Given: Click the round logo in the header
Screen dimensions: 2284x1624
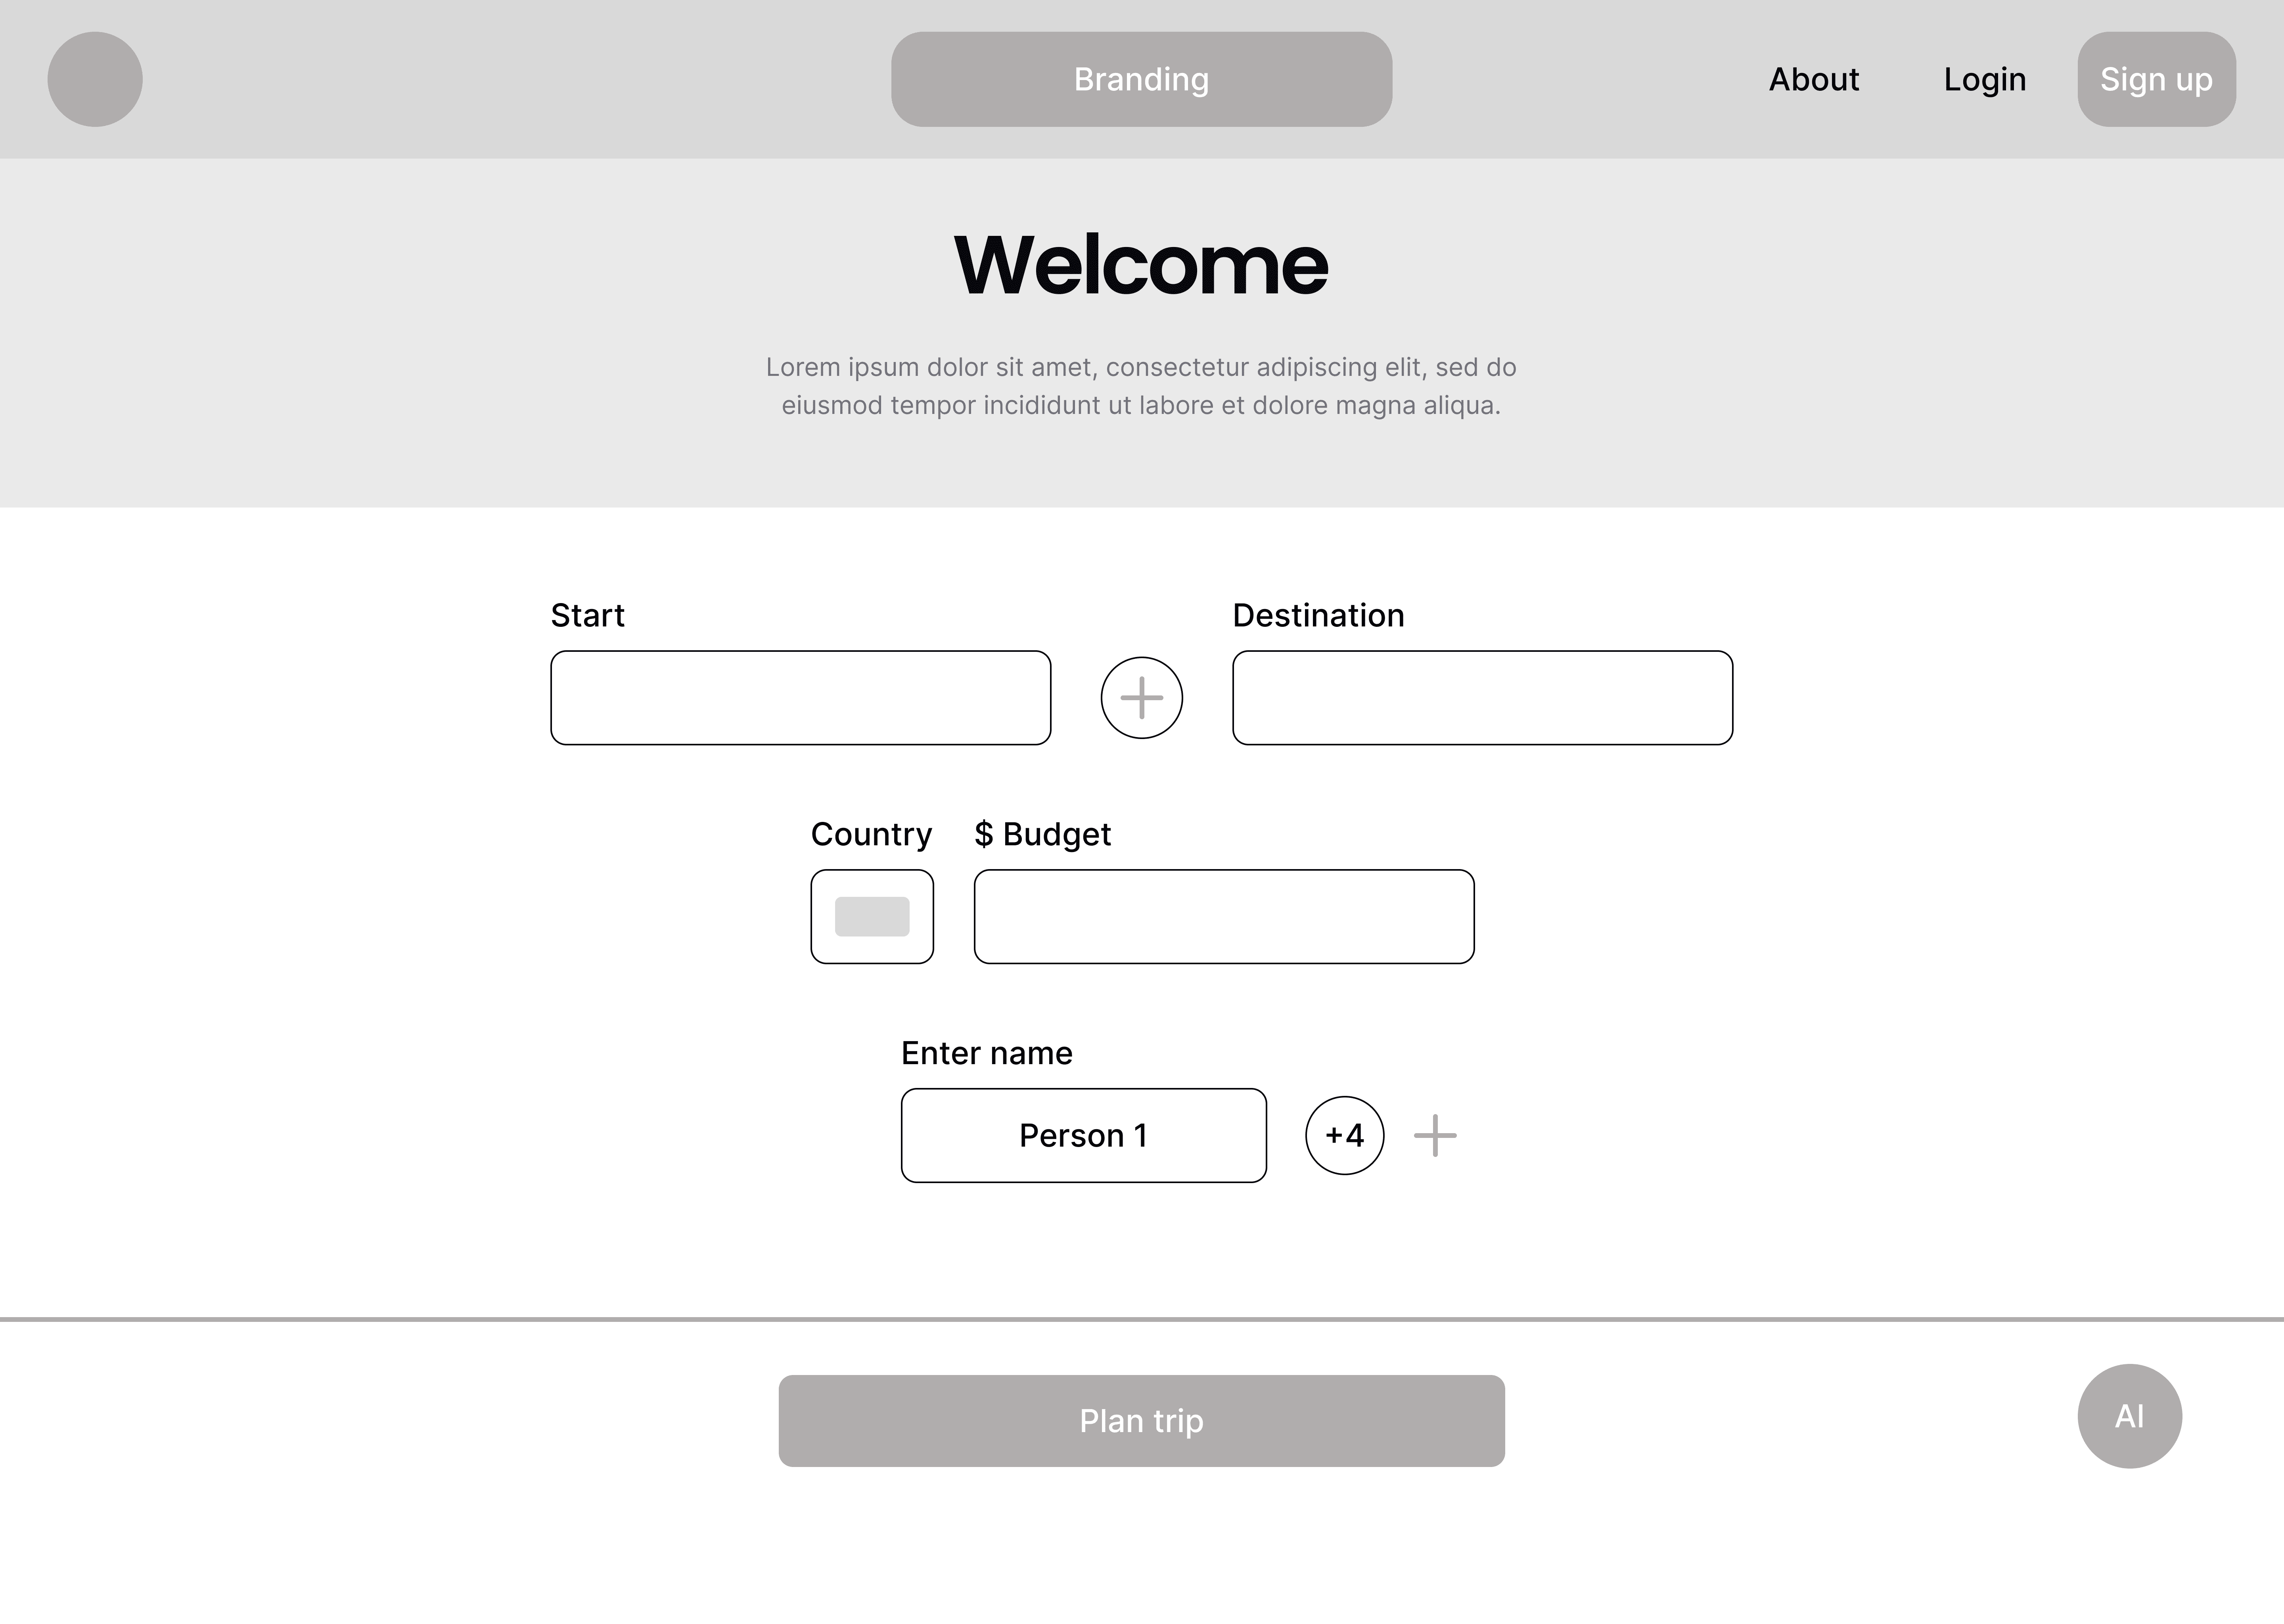Looking at the screenshot, I should 95,79.
